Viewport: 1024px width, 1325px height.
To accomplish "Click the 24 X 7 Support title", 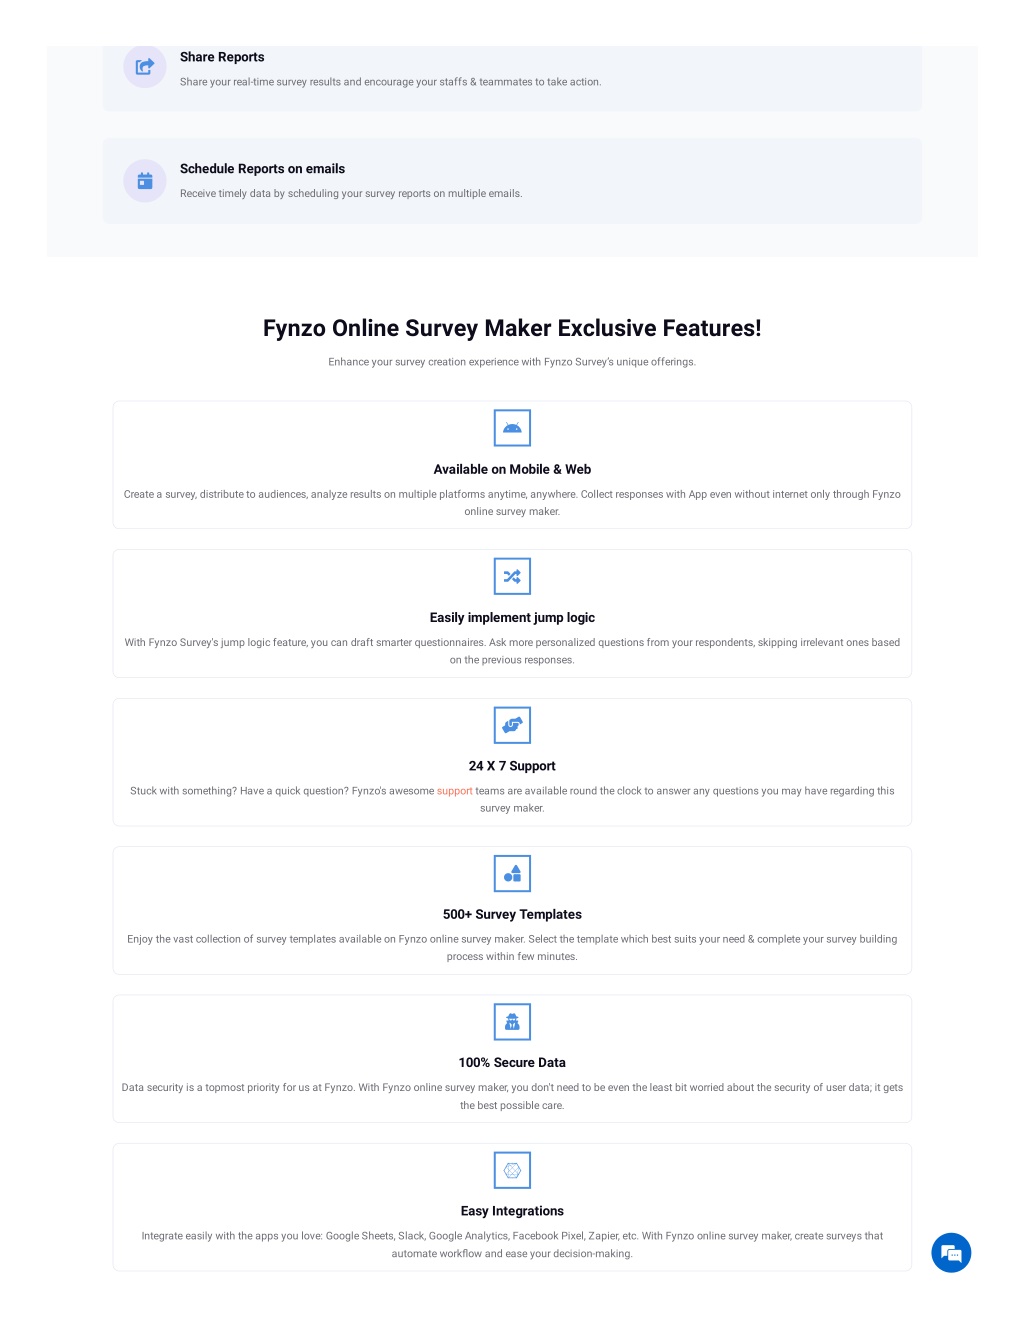I will 512,766.
